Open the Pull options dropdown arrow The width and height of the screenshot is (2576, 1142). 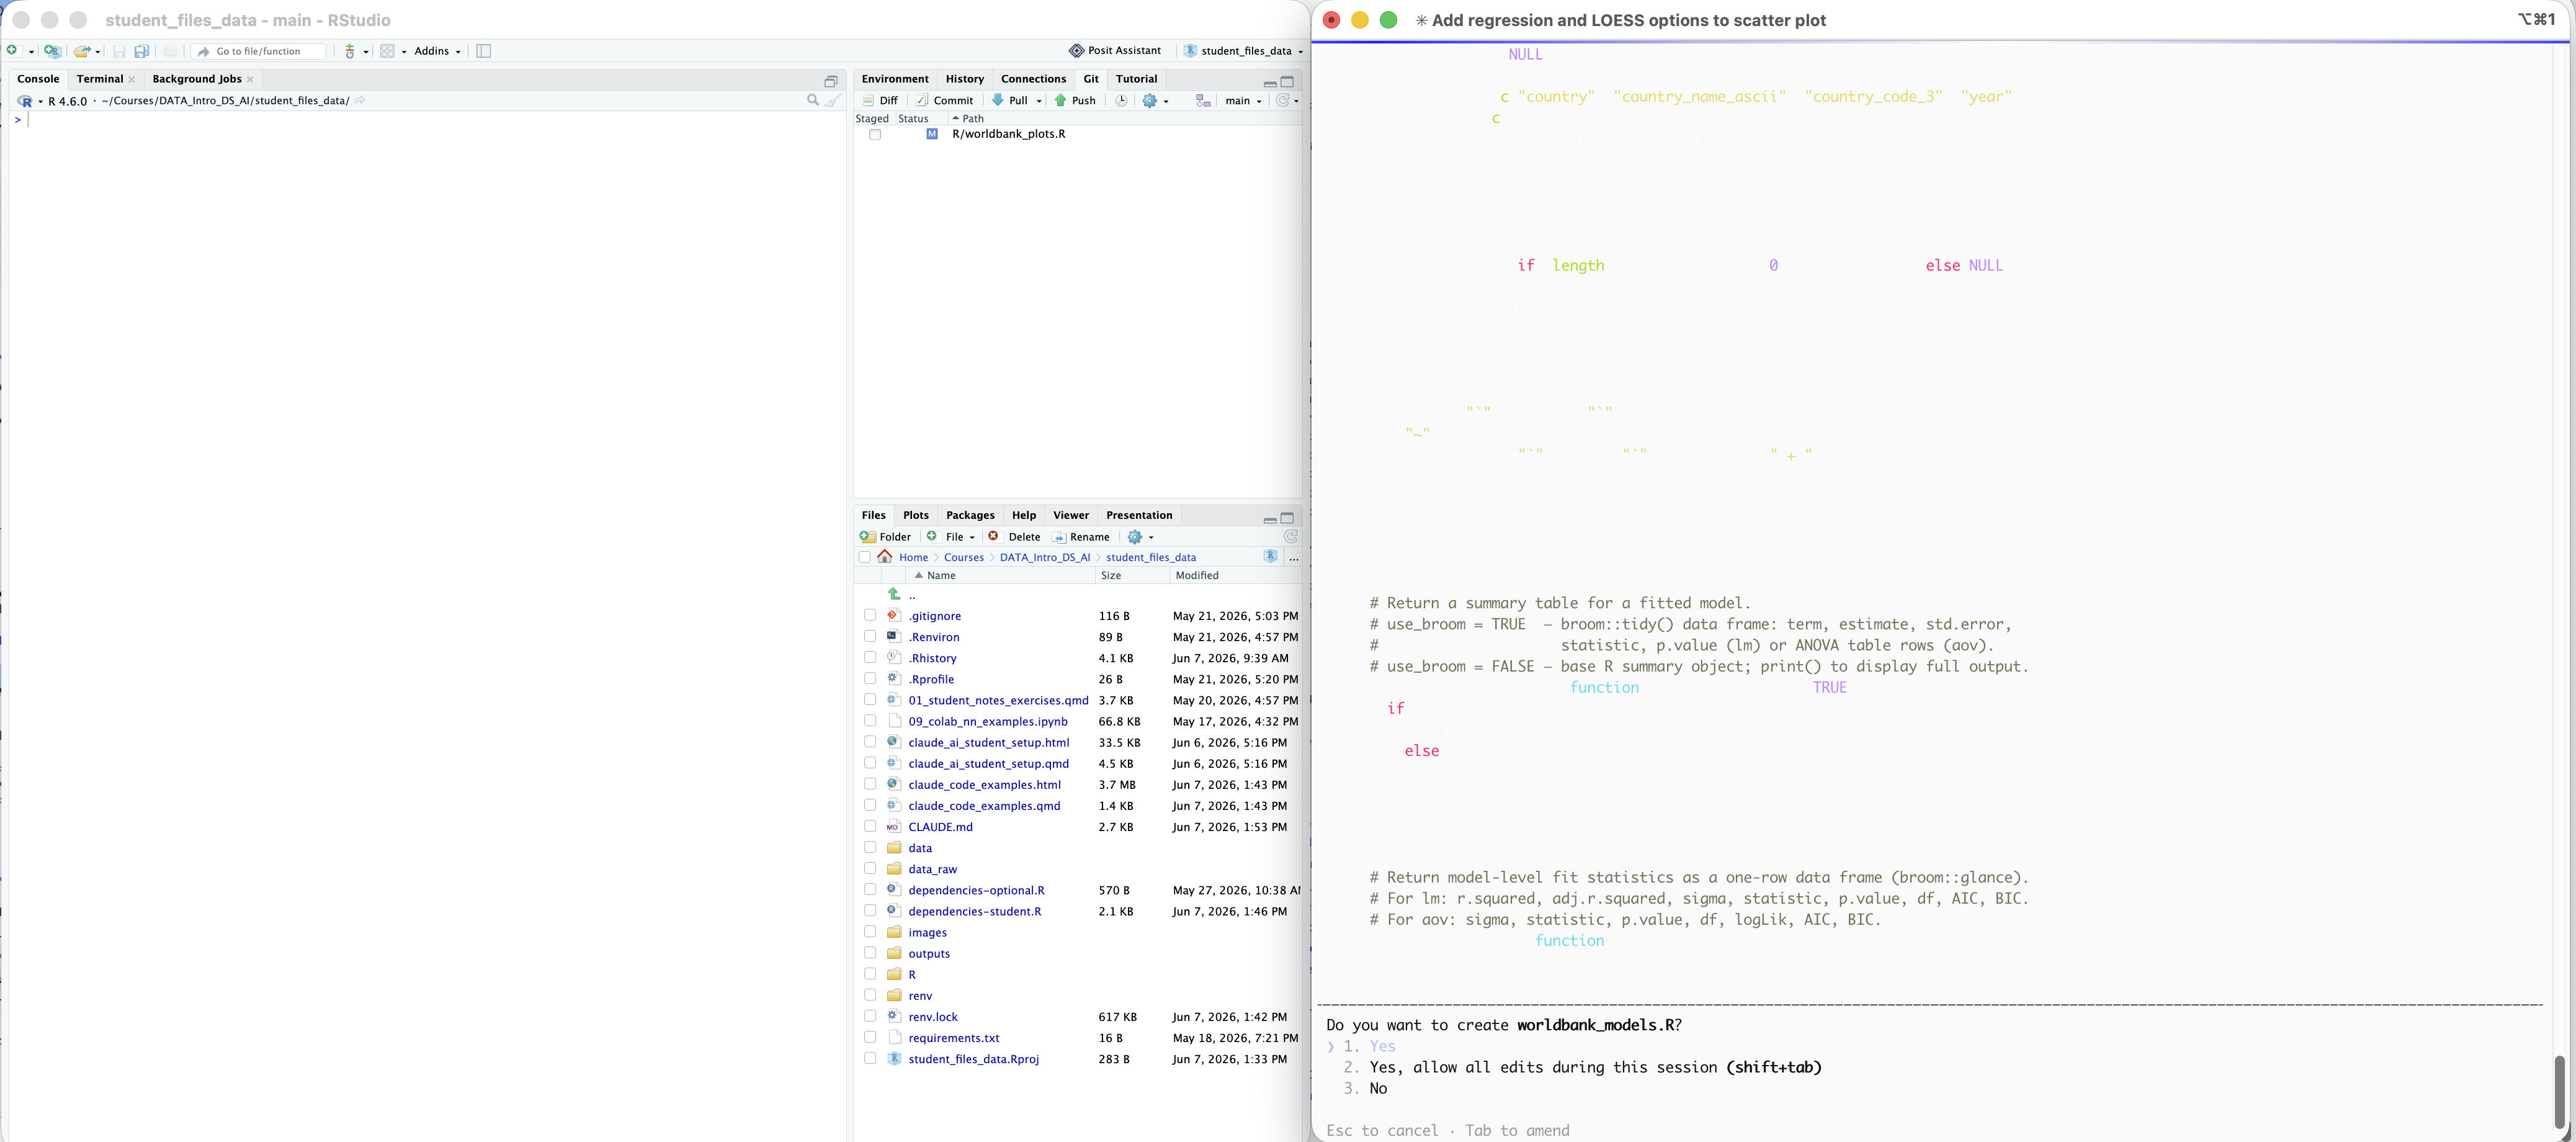[x=1039, y=101]
